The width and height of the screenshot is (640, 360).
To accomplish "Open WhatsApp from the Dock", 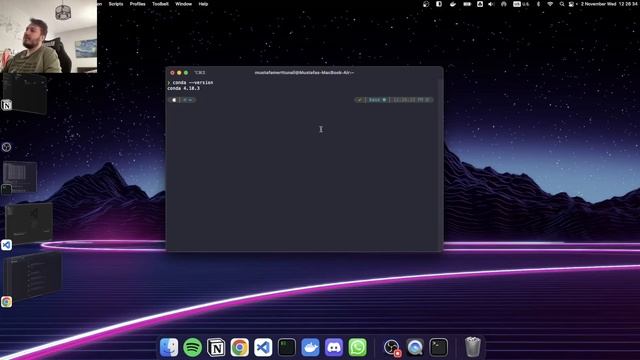I will pyautogui.click(x=358, y=347).
